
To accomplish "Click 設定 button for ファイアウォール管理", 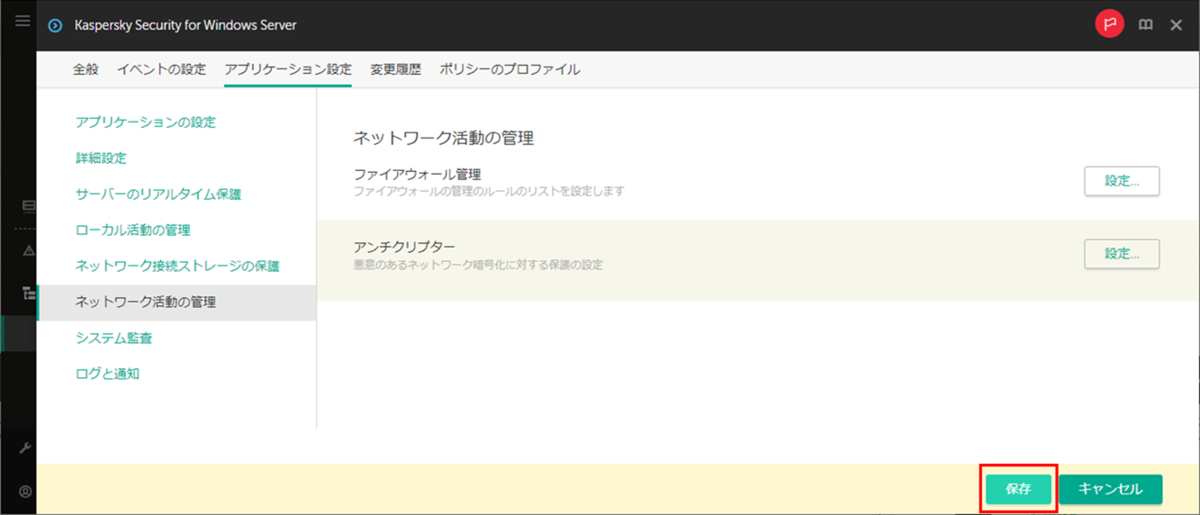I will [1122, 181].
